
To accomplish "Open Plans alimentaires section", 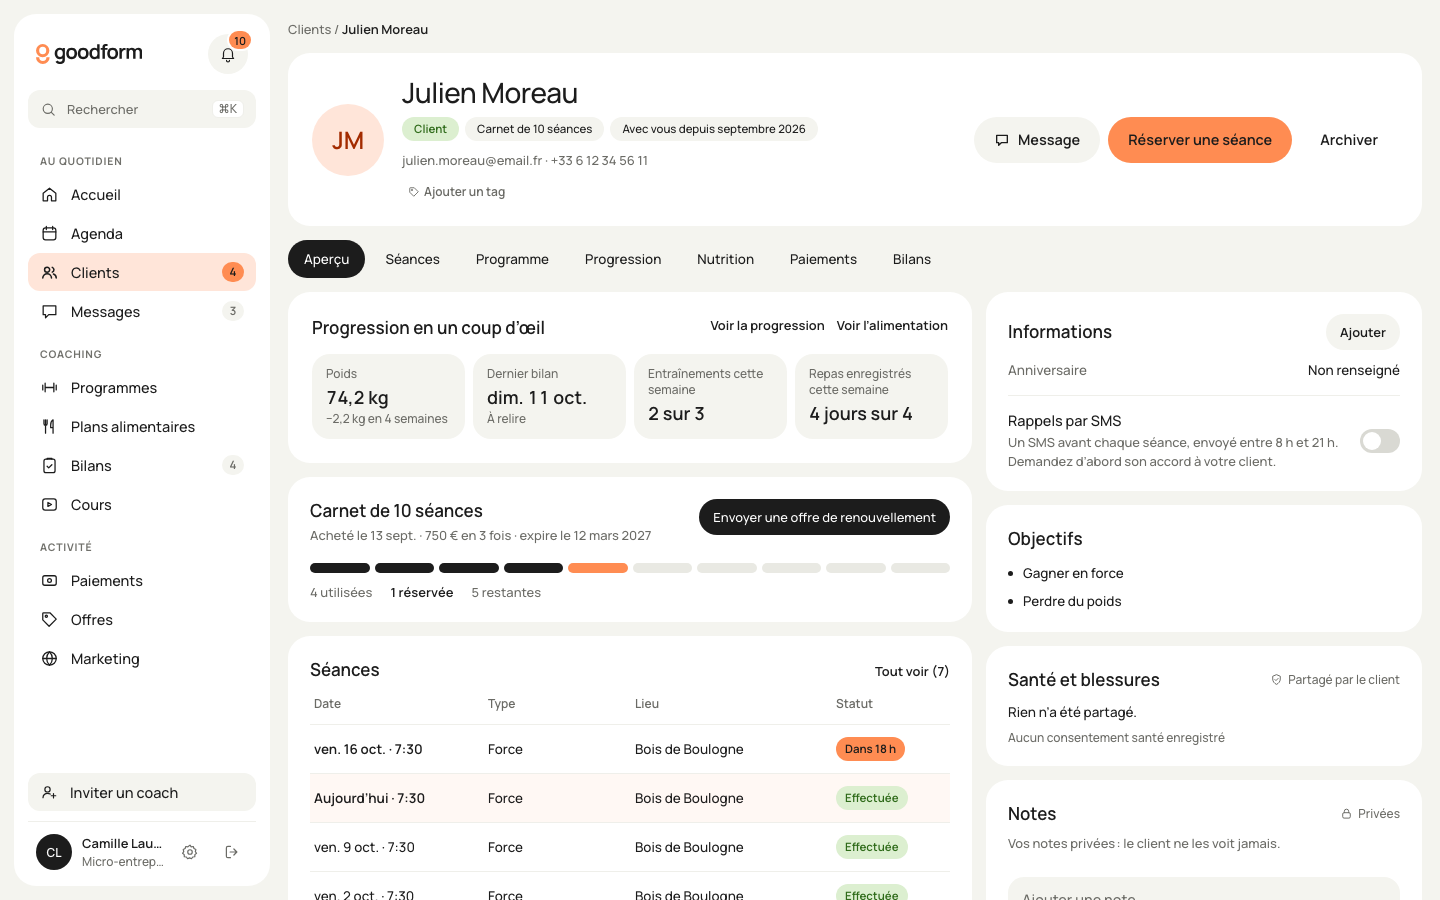I will click(142, 427).
